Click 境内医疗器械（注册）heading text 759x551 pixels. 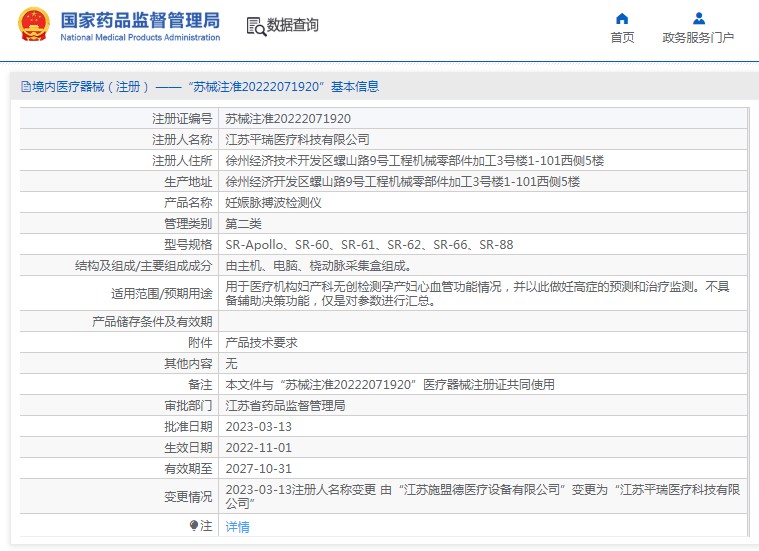click(x=91, y=87)
